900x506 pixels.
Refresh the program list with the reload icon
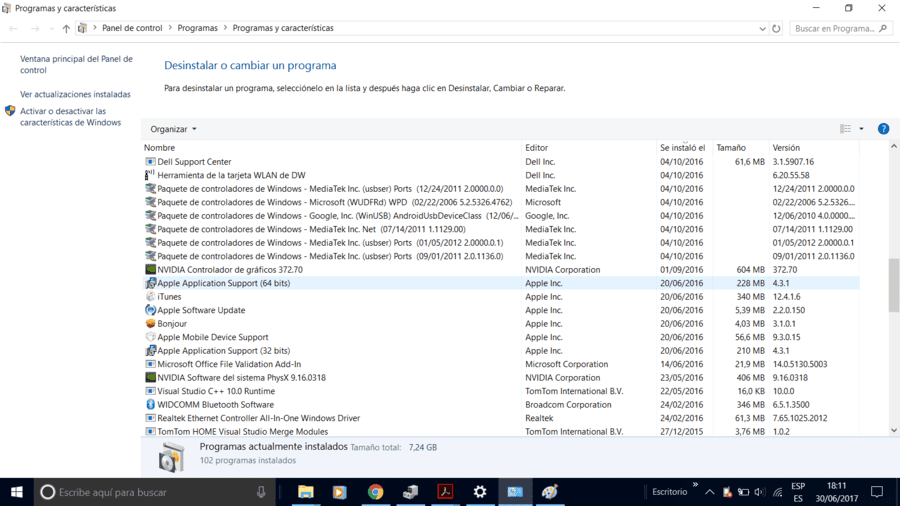click(x=776, y=28)
